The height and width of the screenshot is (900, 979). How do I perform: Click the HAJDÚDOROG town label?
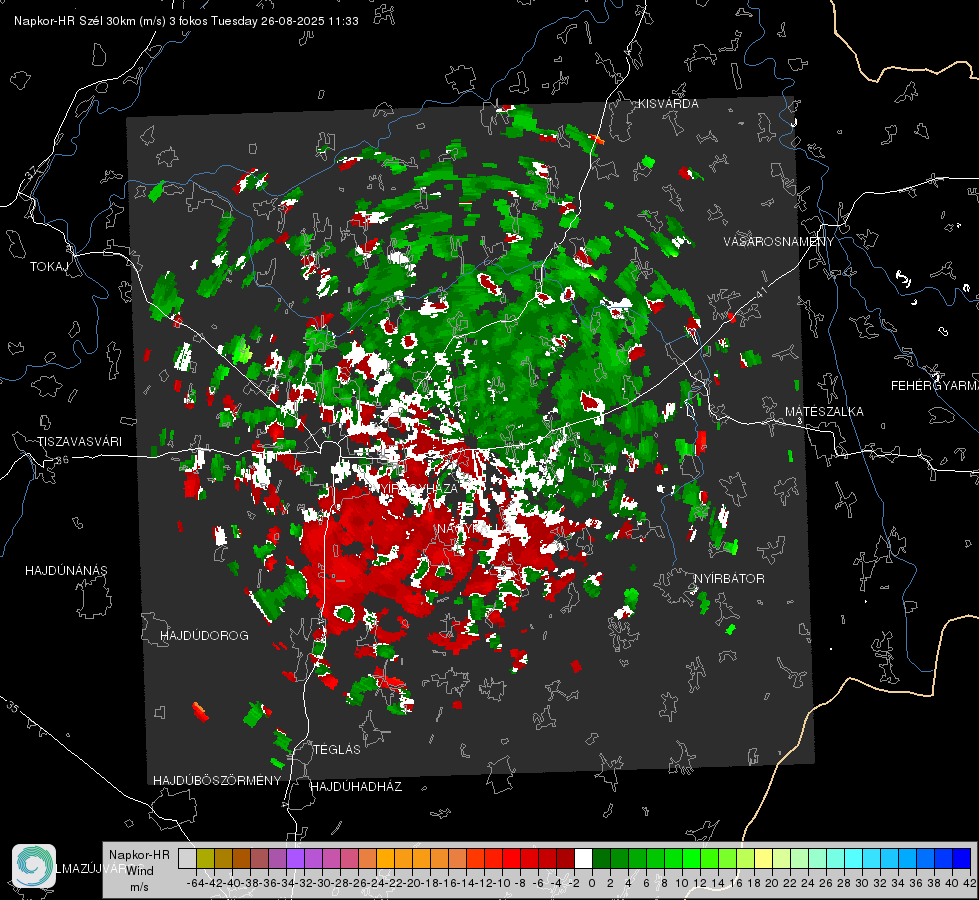point(204,635)
